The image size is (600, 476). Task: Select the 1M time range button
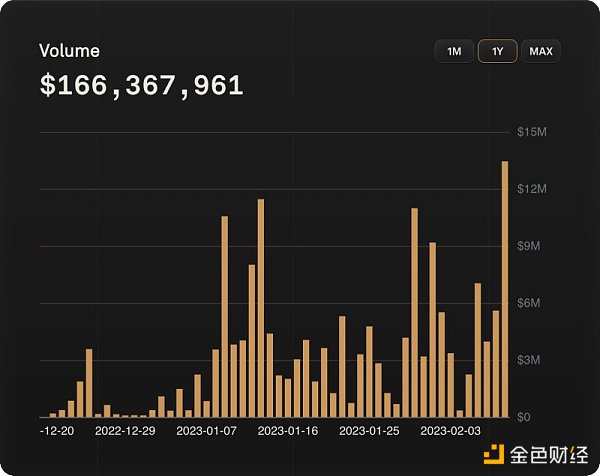(454, 51)
